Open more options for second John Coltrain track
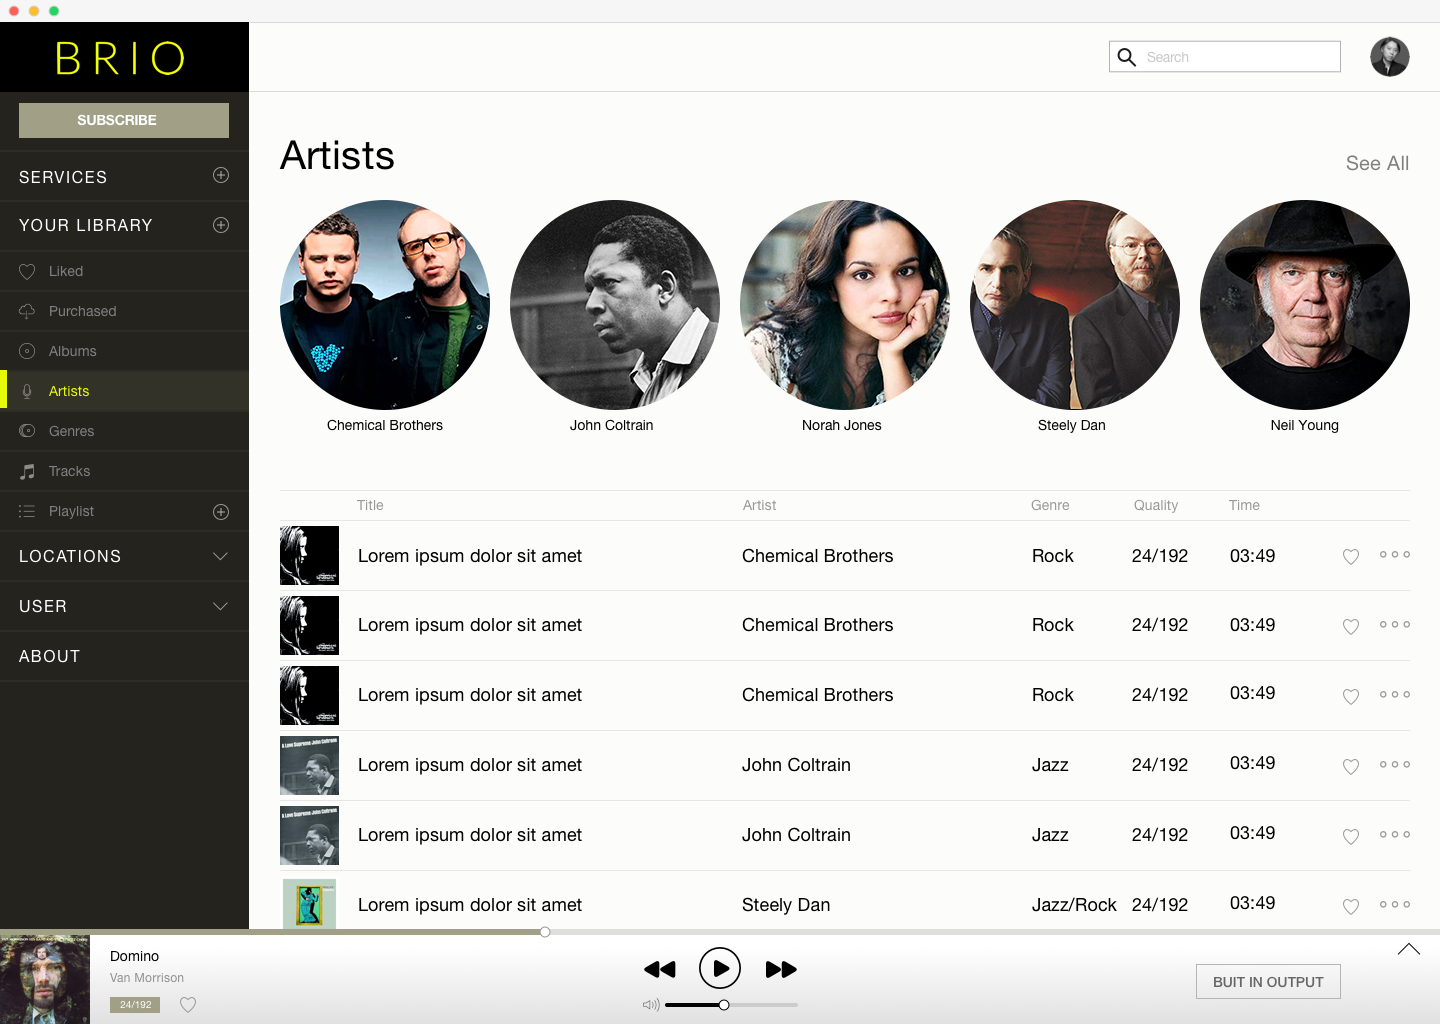This screenshot has height=1024, width=1440. point(1394,834)
